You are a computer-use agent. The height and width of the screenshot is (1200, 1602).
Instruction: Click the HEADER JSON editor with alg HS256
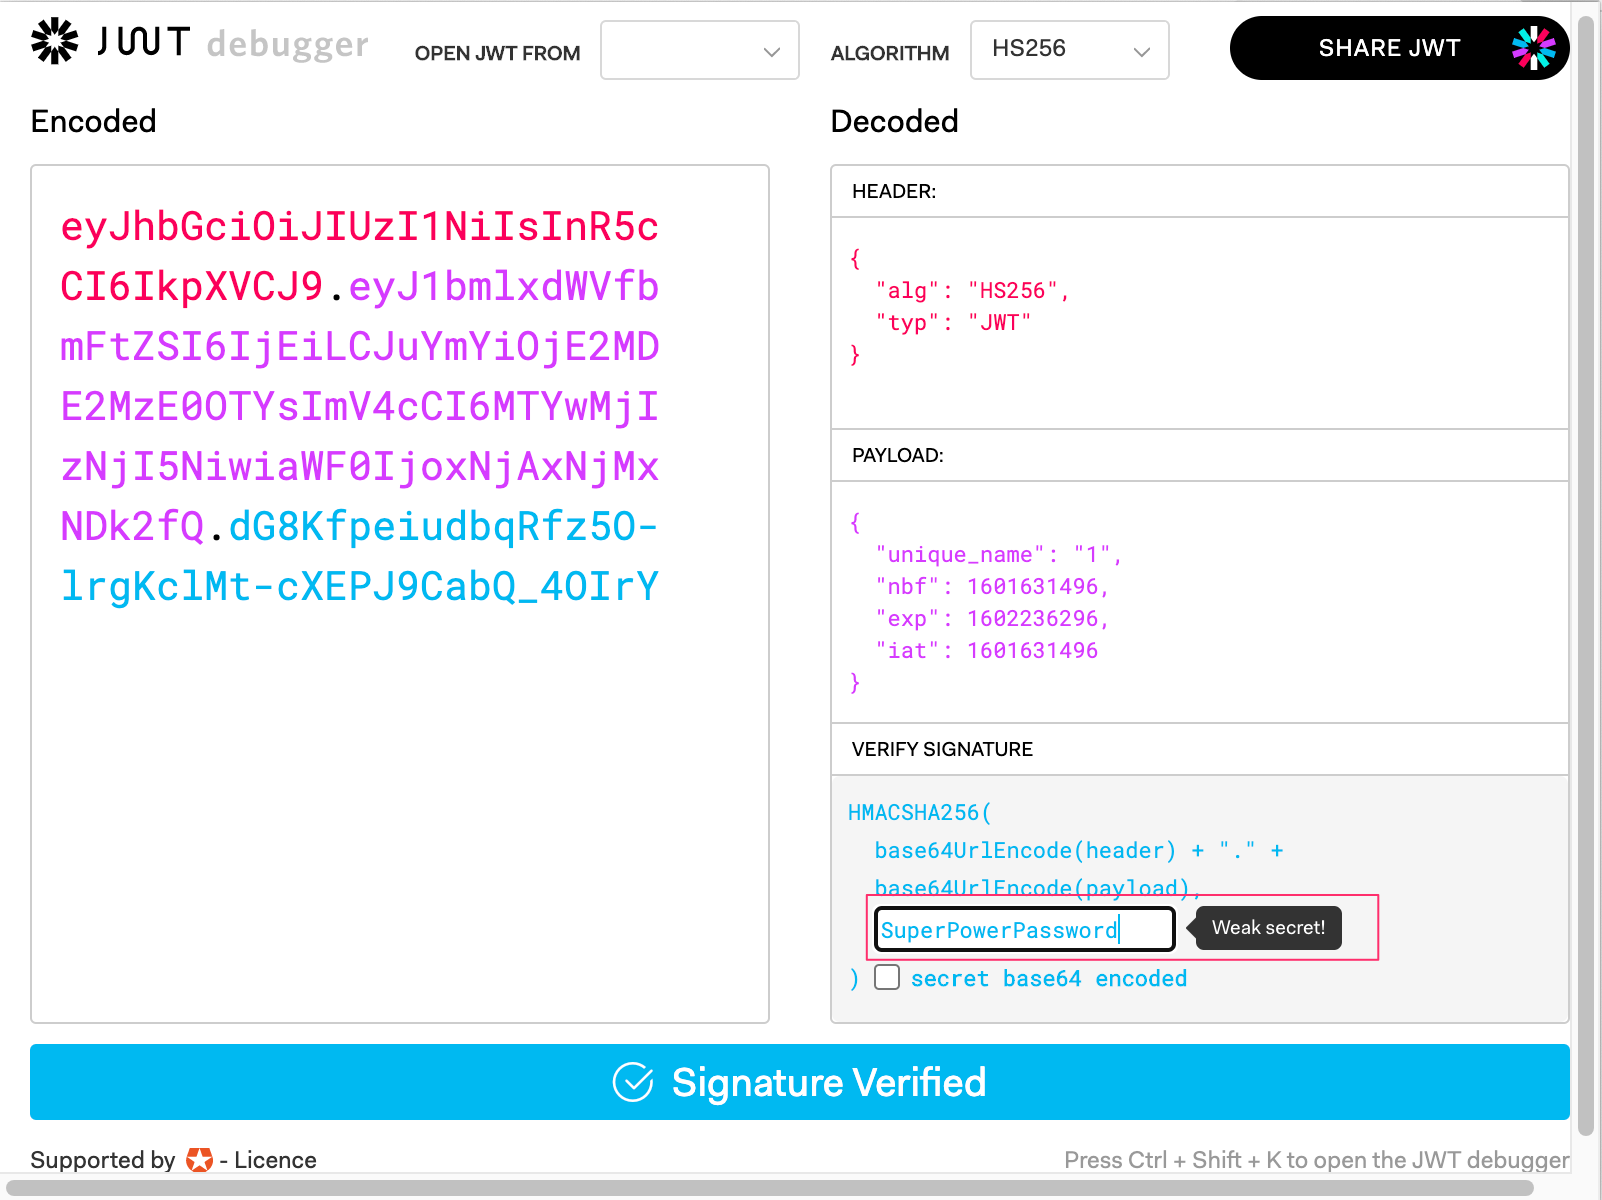pyautogui.click(x=1199, y=320)
